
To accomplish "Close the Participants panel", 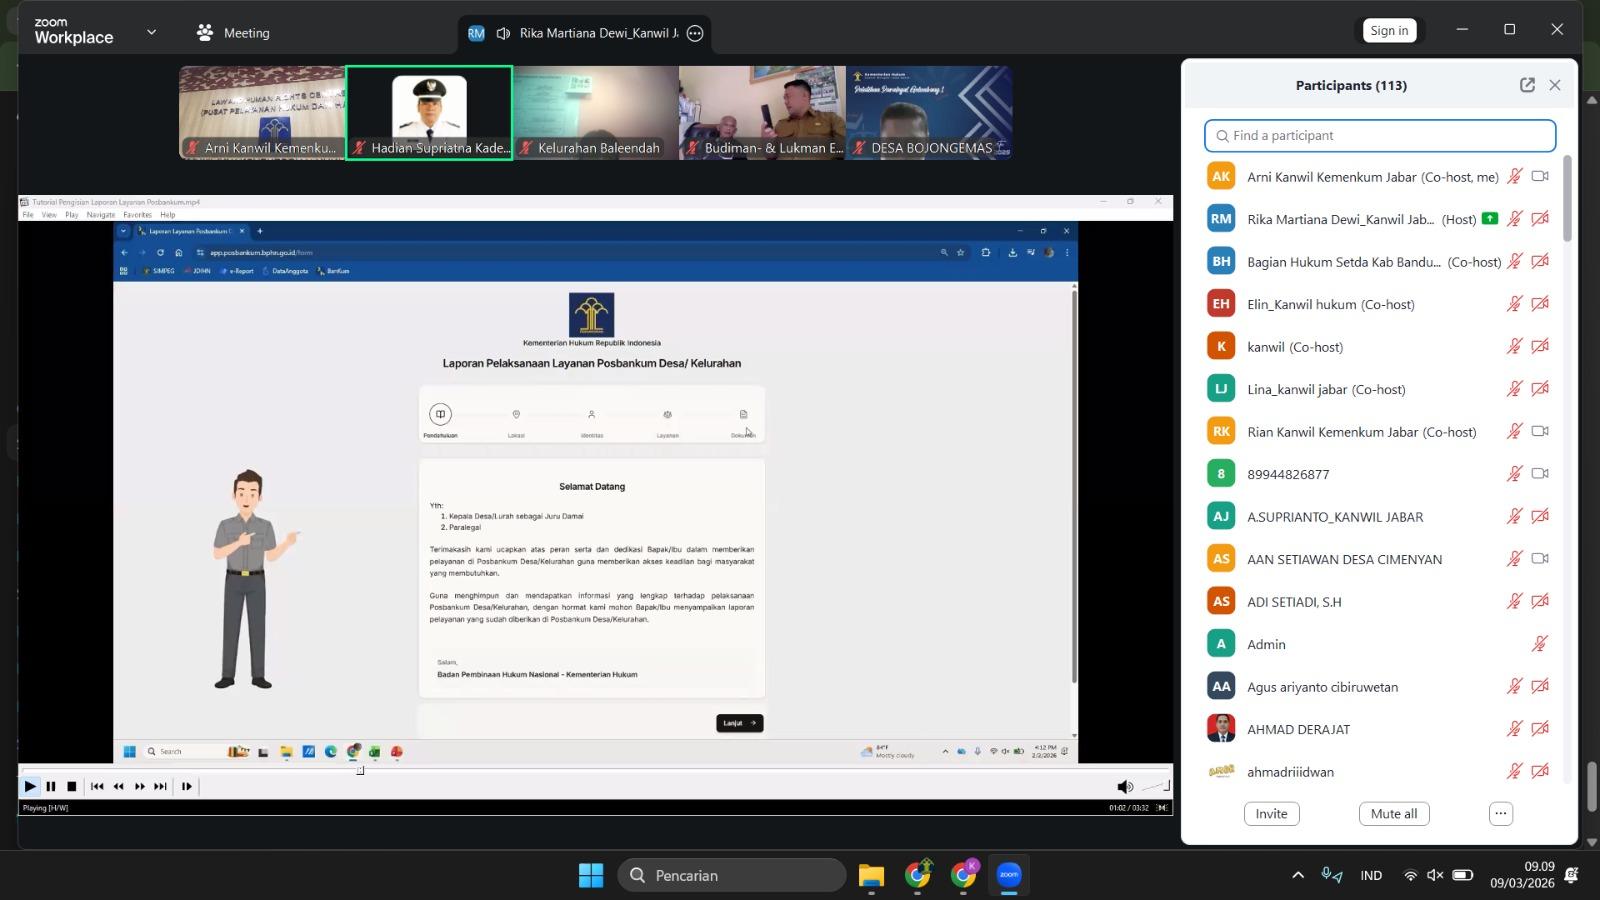I will (1555, 85).
